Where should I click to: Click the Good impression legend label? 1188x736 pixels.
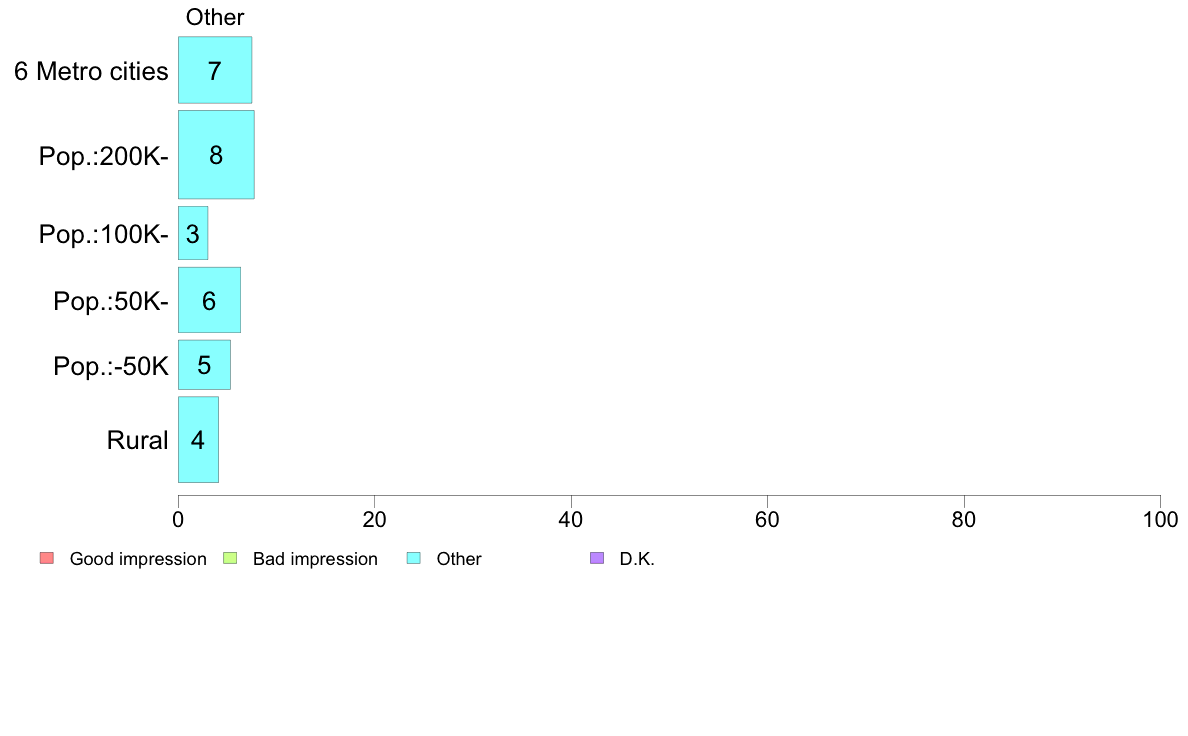coord(138,559)
